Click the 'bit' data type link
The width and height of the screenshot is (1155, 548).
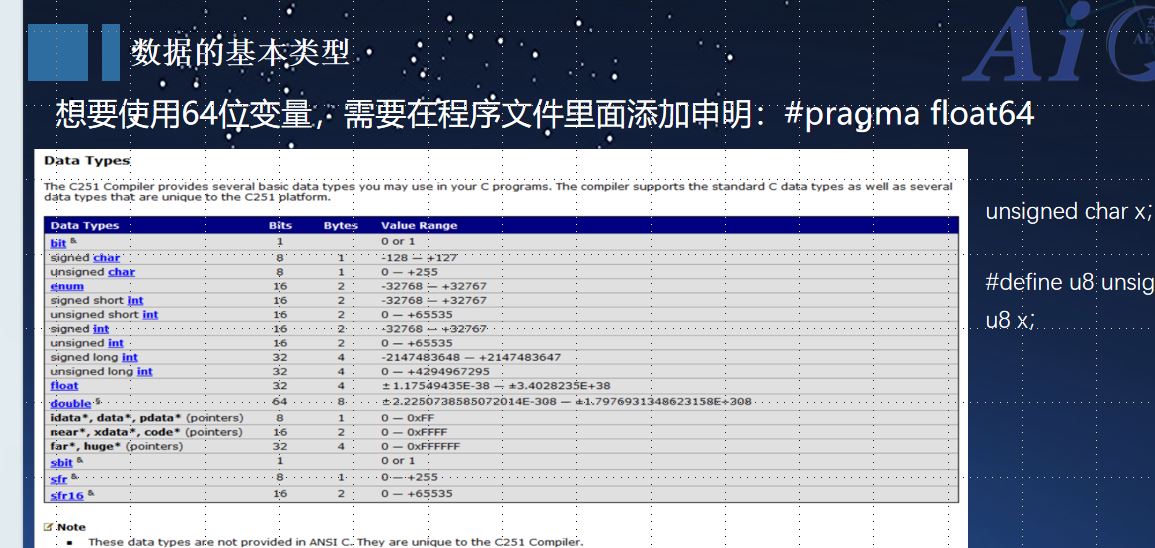tap(59, 243)
